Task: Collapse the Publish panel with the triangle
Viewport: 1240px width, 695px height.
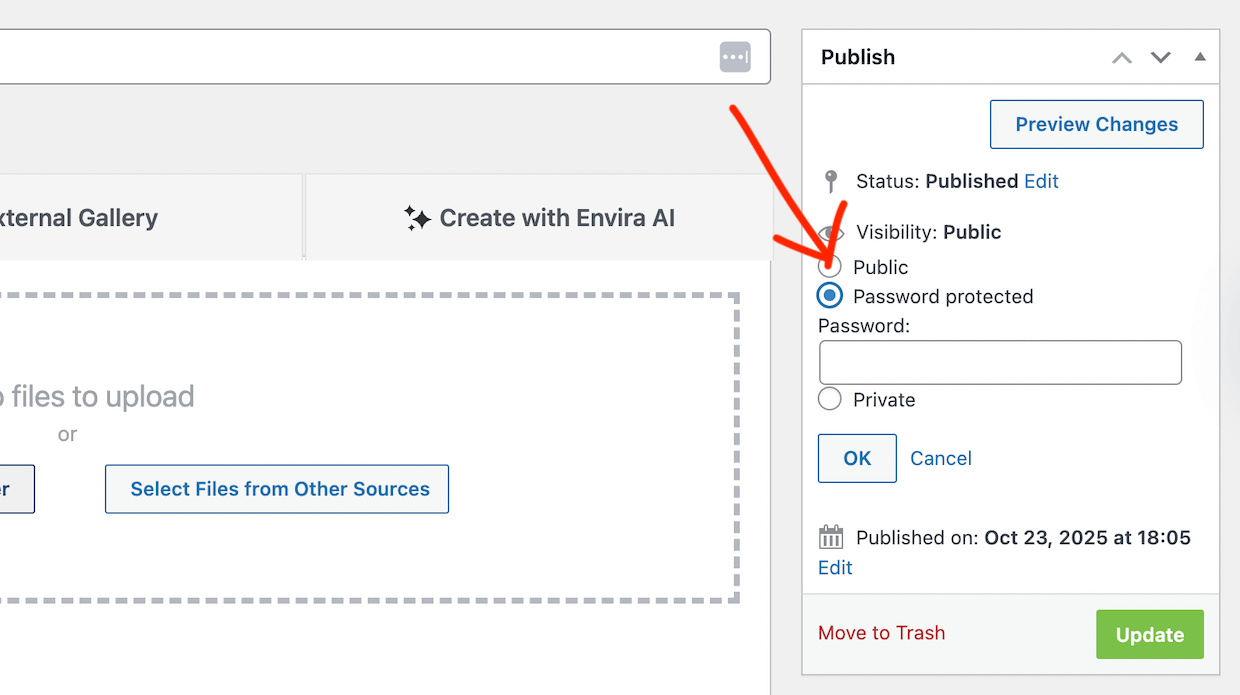Action: (x=1200, y=57)
